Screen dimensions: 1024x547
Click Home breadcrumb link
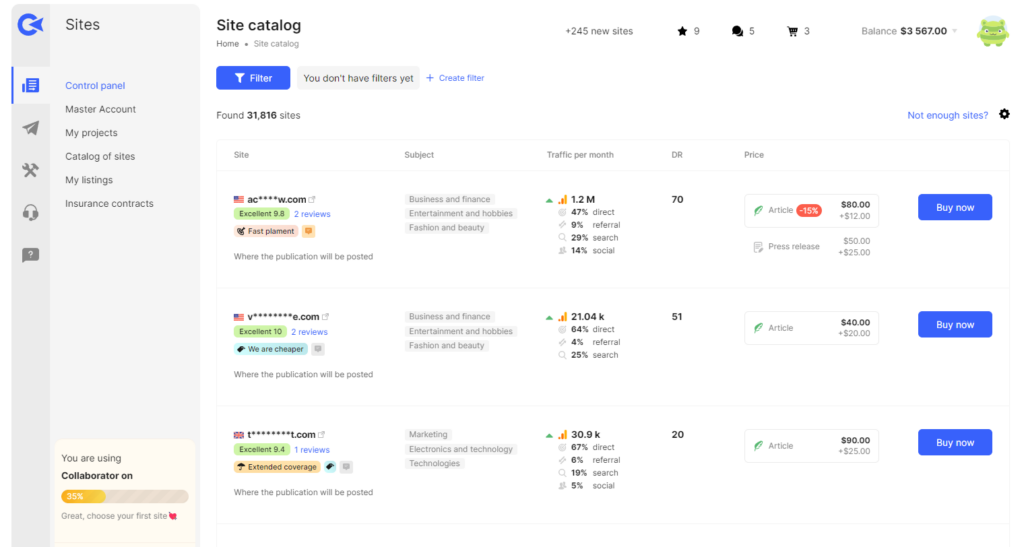pyautogui.click(x=227, y=44)
